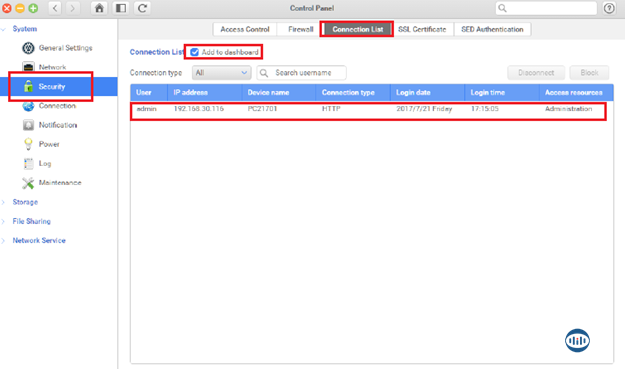Click the Search username field

pyautogui.click(x=302, y=73)
